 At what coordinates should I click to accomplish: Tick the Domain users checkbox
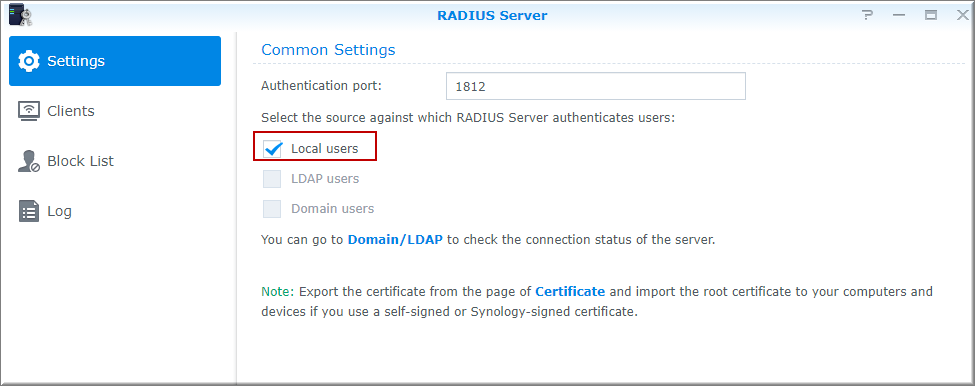(272, 209)
